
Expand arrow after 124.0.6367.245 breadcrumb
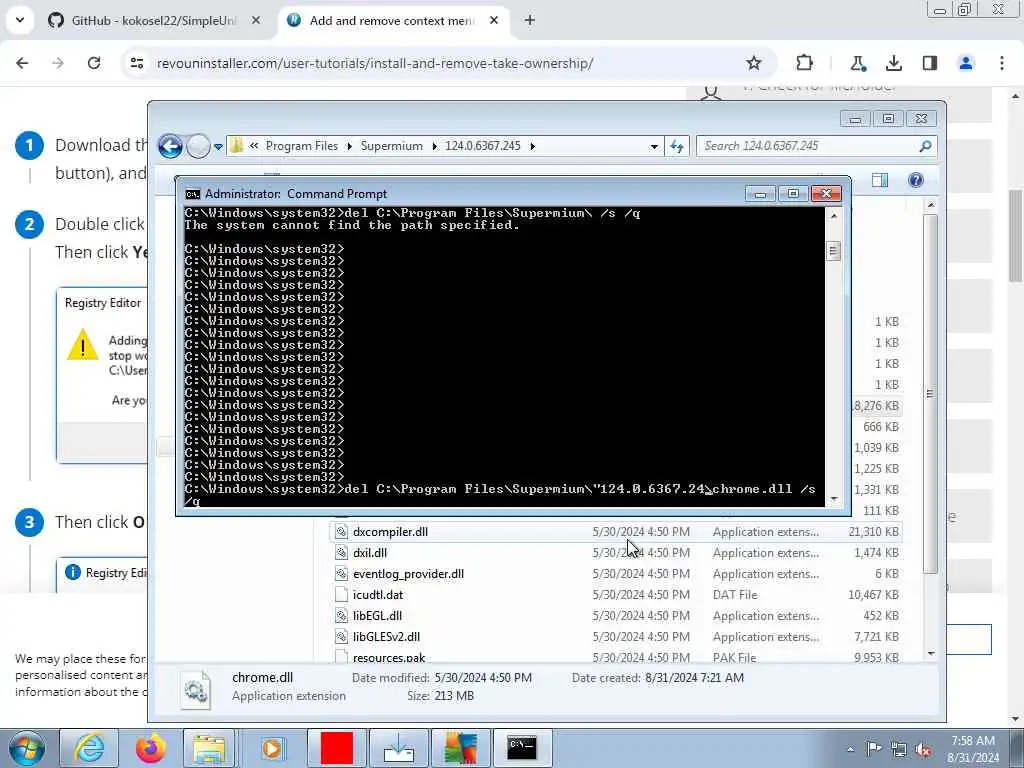532,146
